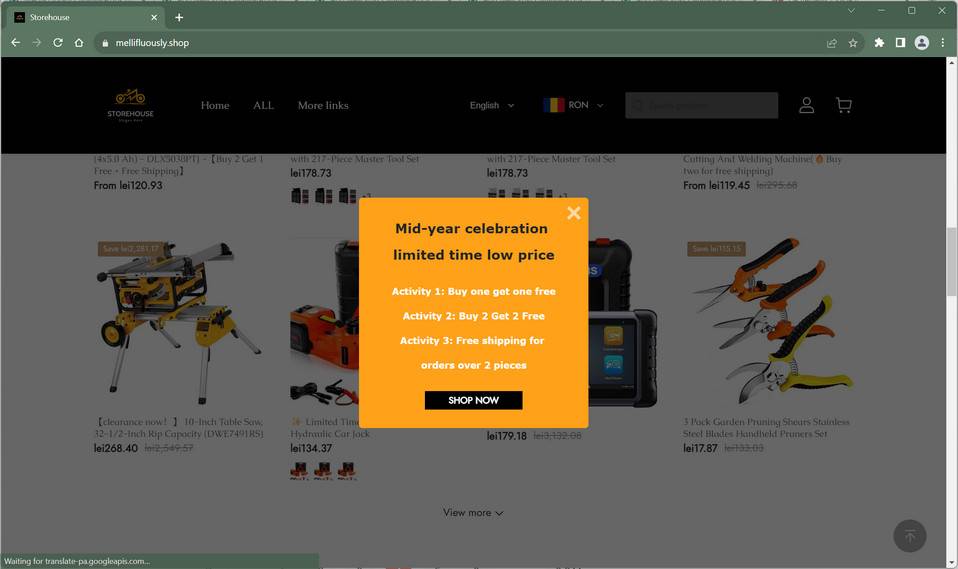958x569 pixels.
Task: Open the Chrome profile avatar
Action: (x=921, y=43)
